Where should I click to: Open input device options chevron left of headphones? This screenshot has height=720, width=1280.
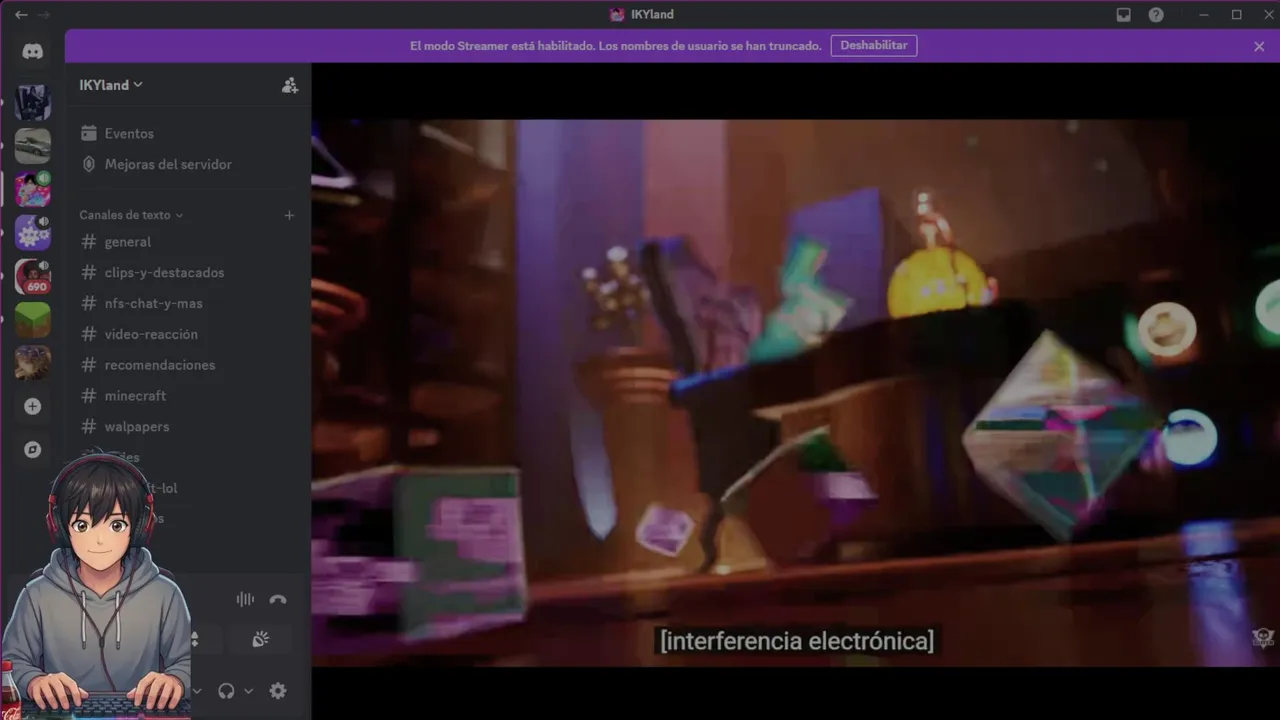click(197, 691)
